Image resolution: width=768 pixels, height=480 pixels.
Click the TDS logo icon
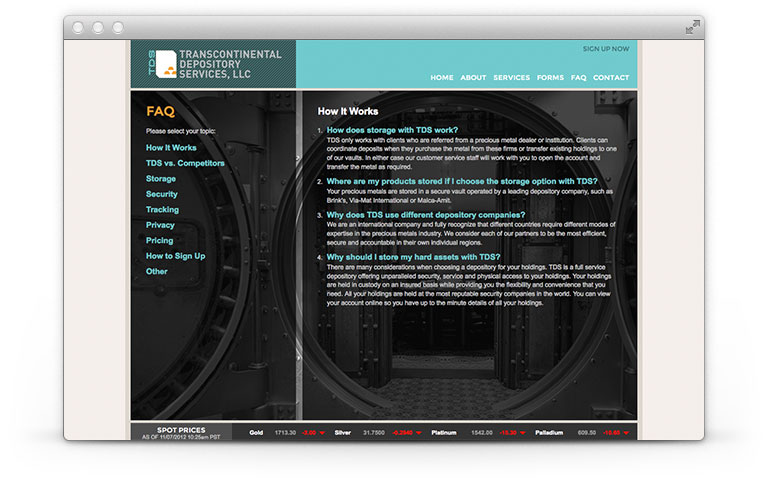[x=162, y=64]
